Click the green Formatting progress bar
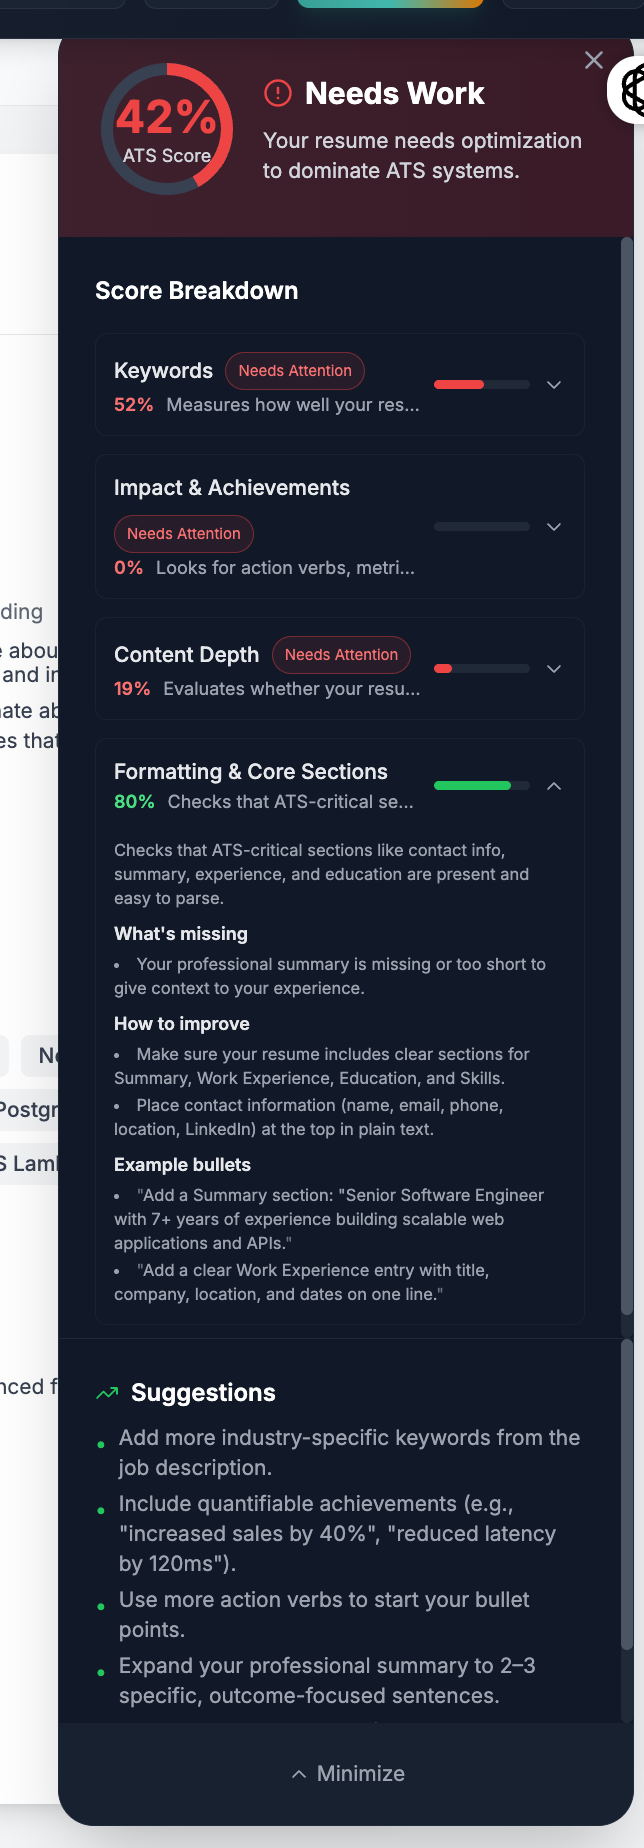The width and height of the screenshot is (644, 1848). (480, 785)
